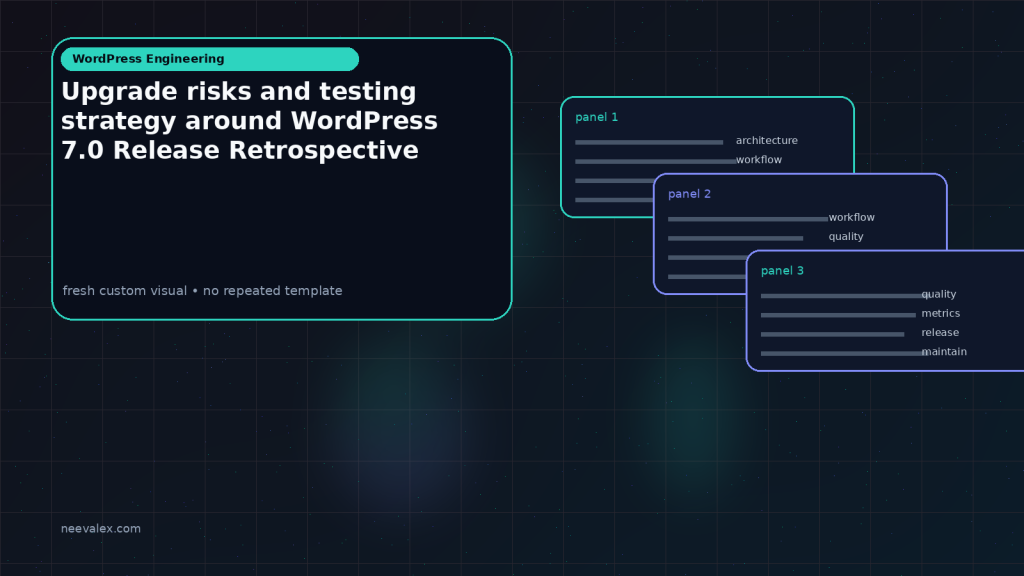Click 'workflow' label in panel 1

click(x=759, y=159)
